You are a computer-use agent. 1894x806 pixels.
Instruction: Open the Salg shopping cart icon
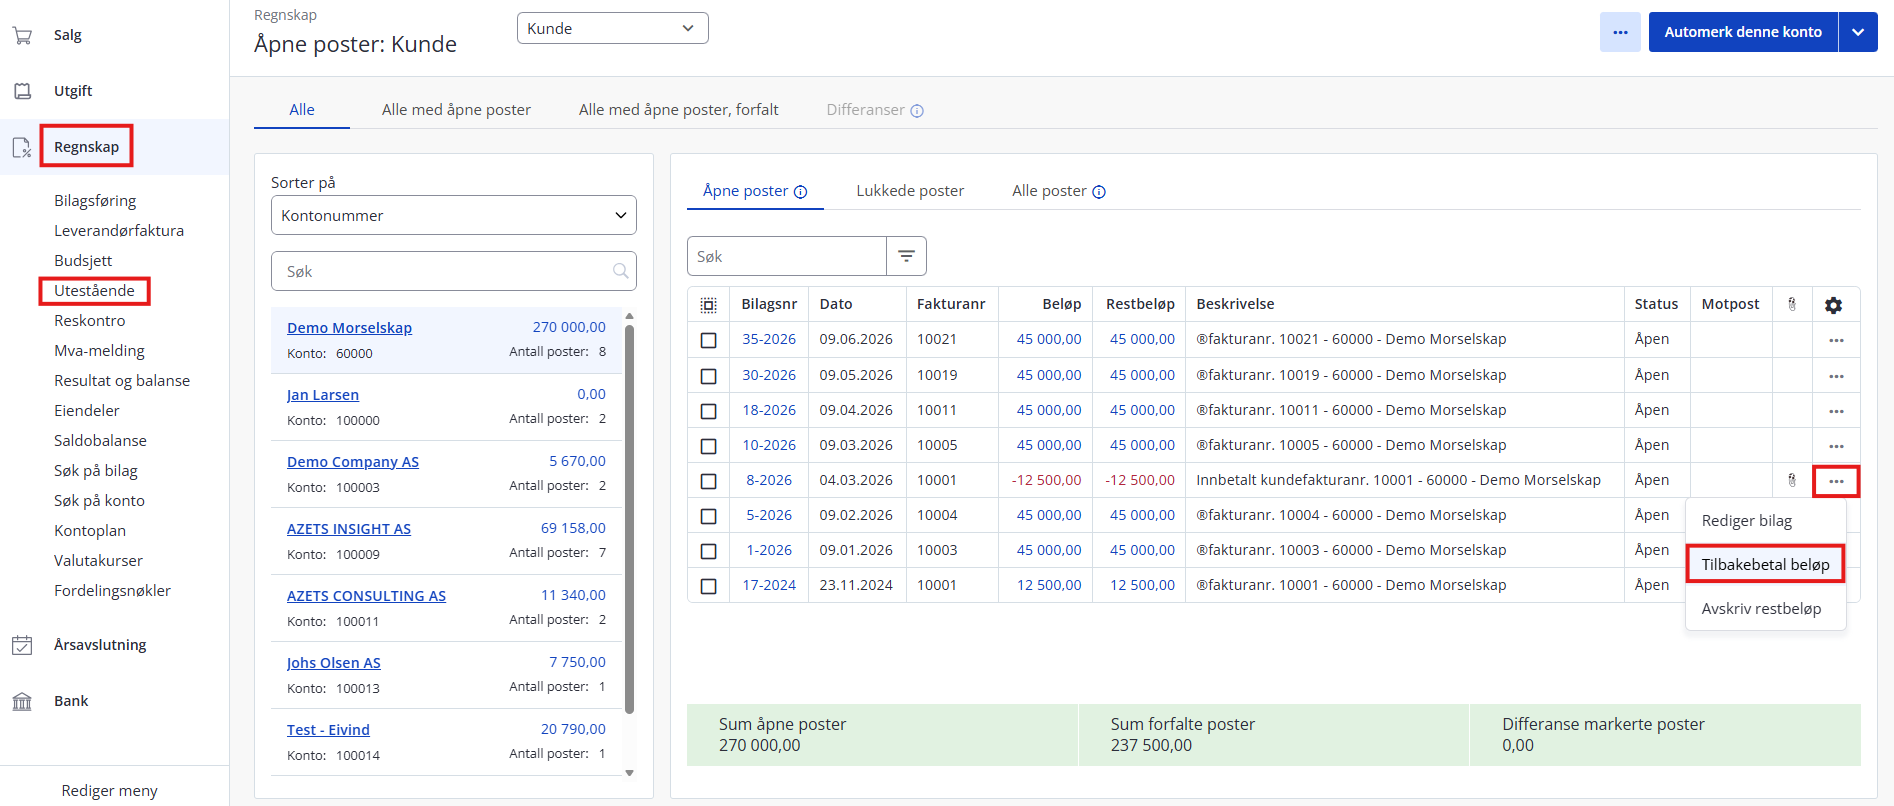coord(22,35)
